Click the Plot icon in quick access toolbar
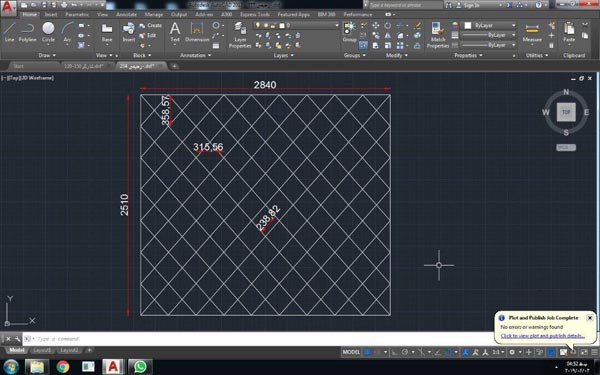600x375 pixels. tap(64, 5)
